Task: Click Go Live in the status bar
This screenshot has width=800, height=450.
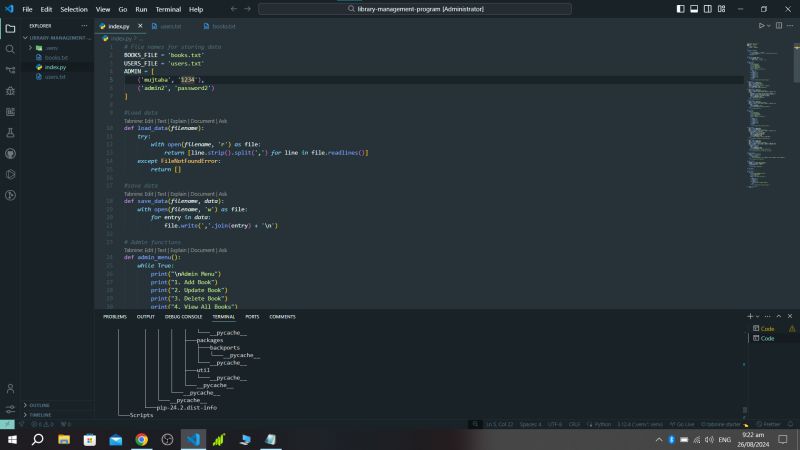Action: (x=682, y=424)
